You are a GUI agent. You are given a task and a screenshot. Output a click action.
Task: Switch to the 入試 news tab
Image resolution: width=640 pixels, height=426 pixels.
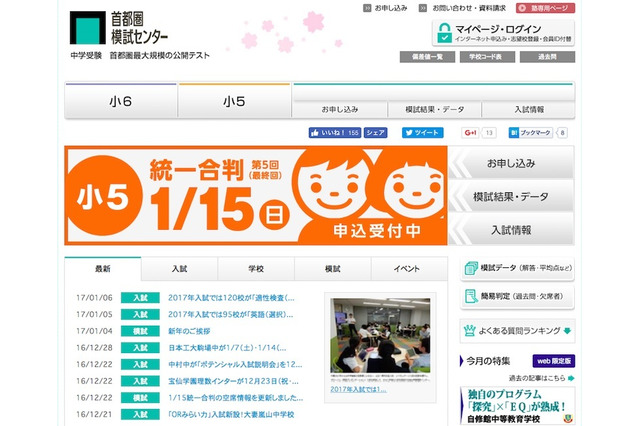click(x=180, y=268)
